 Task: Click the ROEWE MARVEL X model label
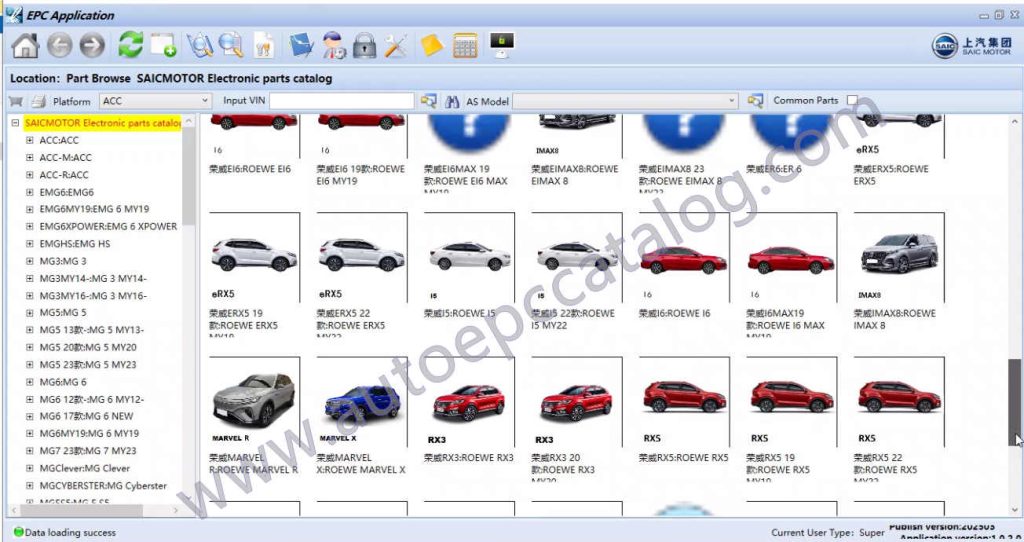tap(361, 464)
